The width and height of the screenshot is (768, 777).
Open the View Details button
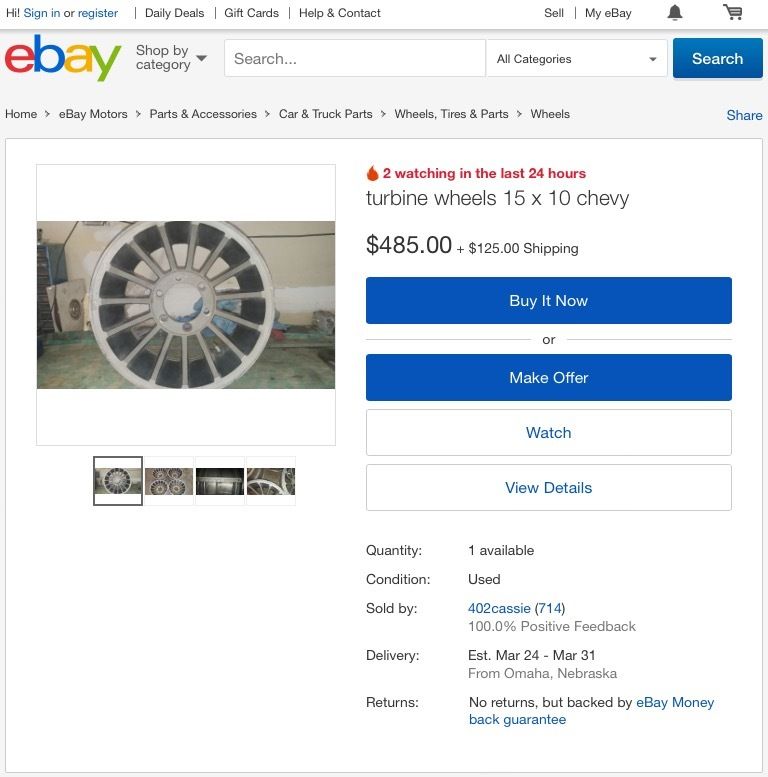(x=549, y=488)
